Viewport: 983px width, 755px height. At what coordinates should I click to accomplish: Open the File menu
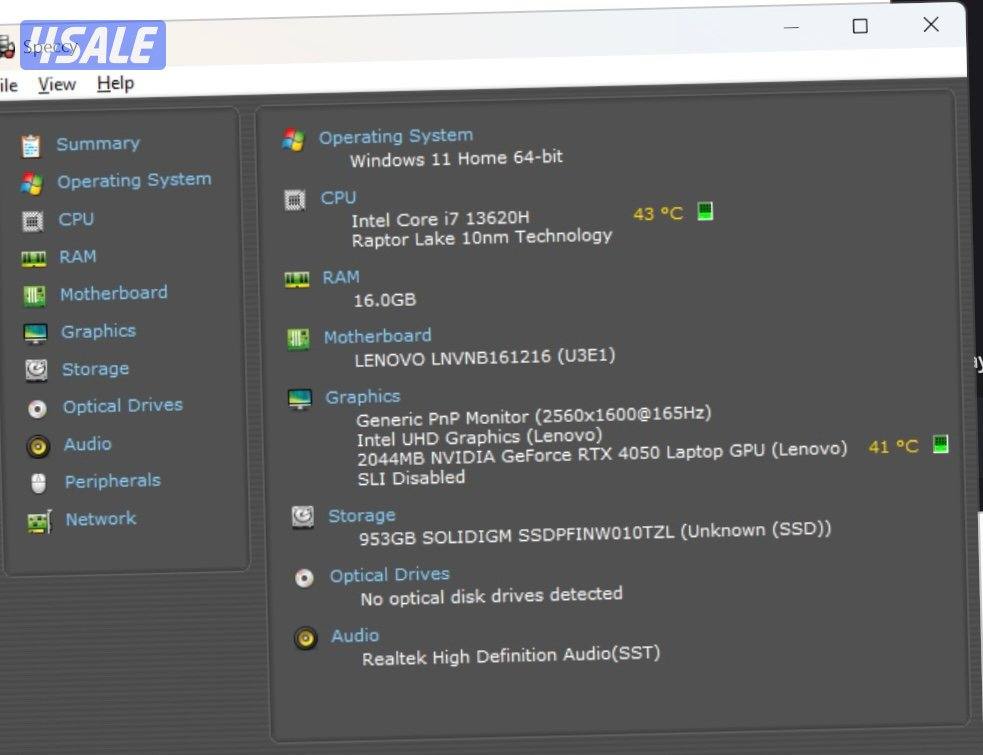point(8,85)
